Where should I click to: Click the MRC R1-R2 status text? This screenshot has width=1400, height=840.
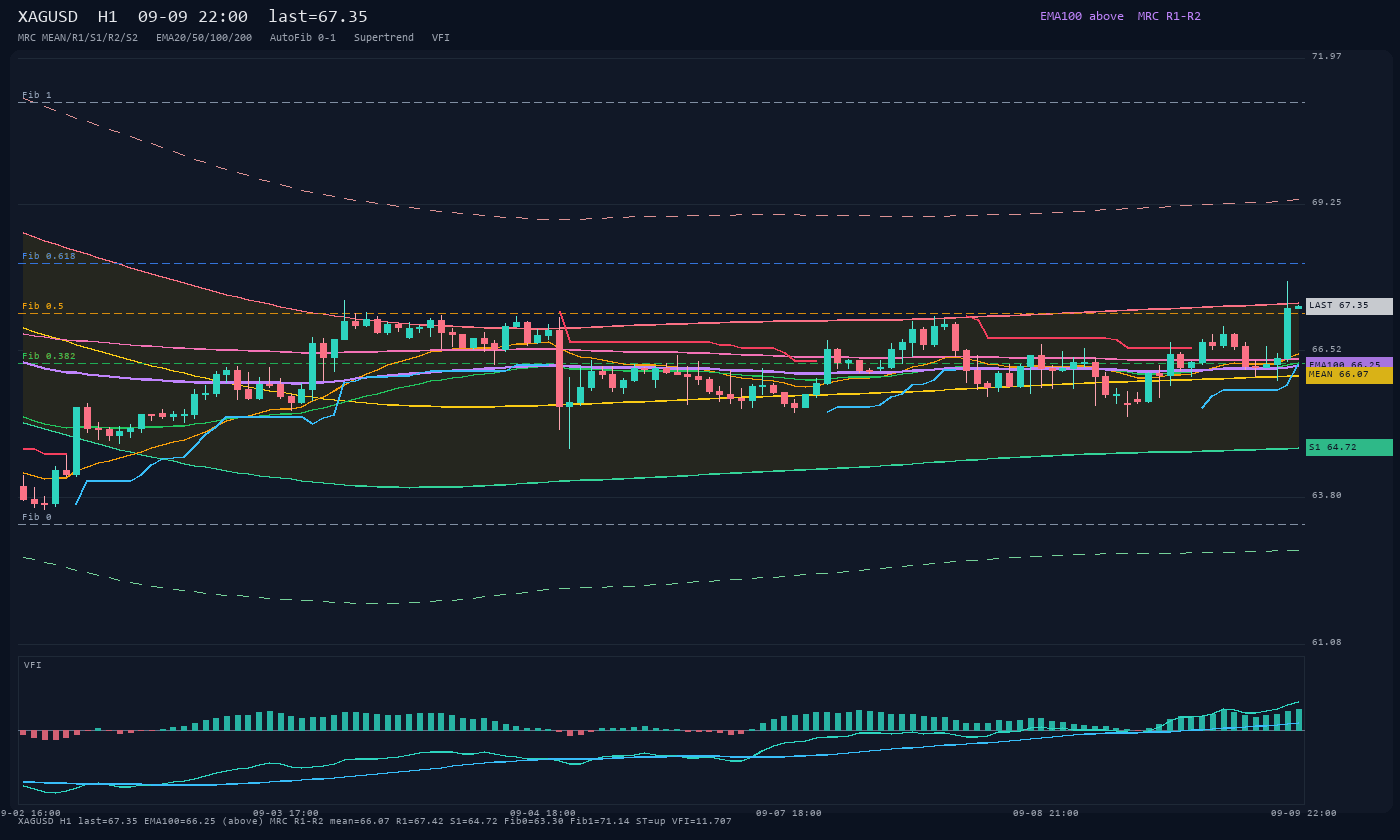pyautogui.click(x=1169, y=16)
